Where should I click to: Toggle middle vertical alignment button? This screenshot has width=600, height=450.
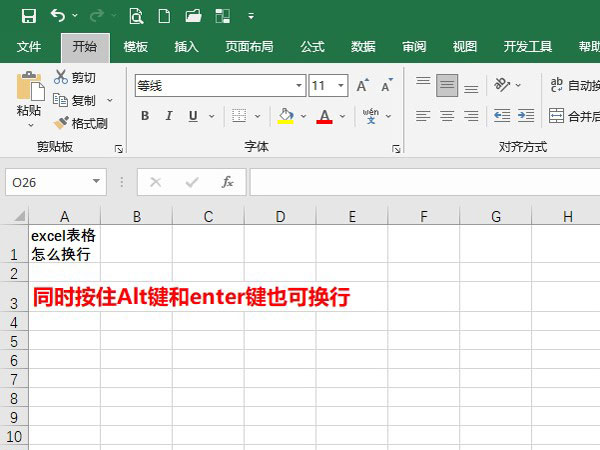(447, 85)
